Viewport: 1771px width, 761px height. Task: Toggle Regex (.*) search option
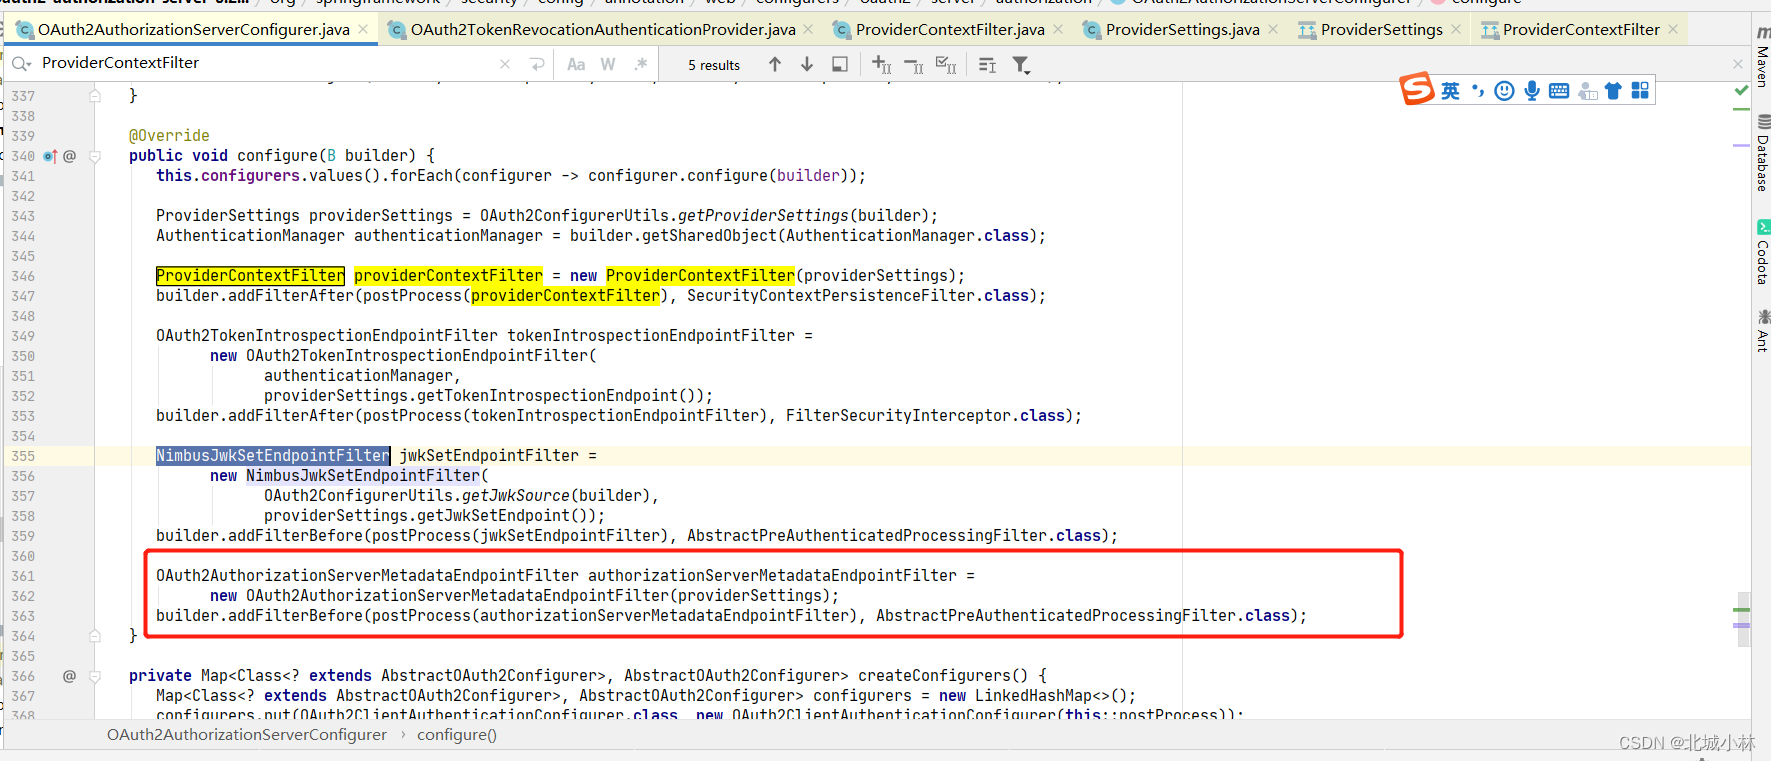click(641, 64)
